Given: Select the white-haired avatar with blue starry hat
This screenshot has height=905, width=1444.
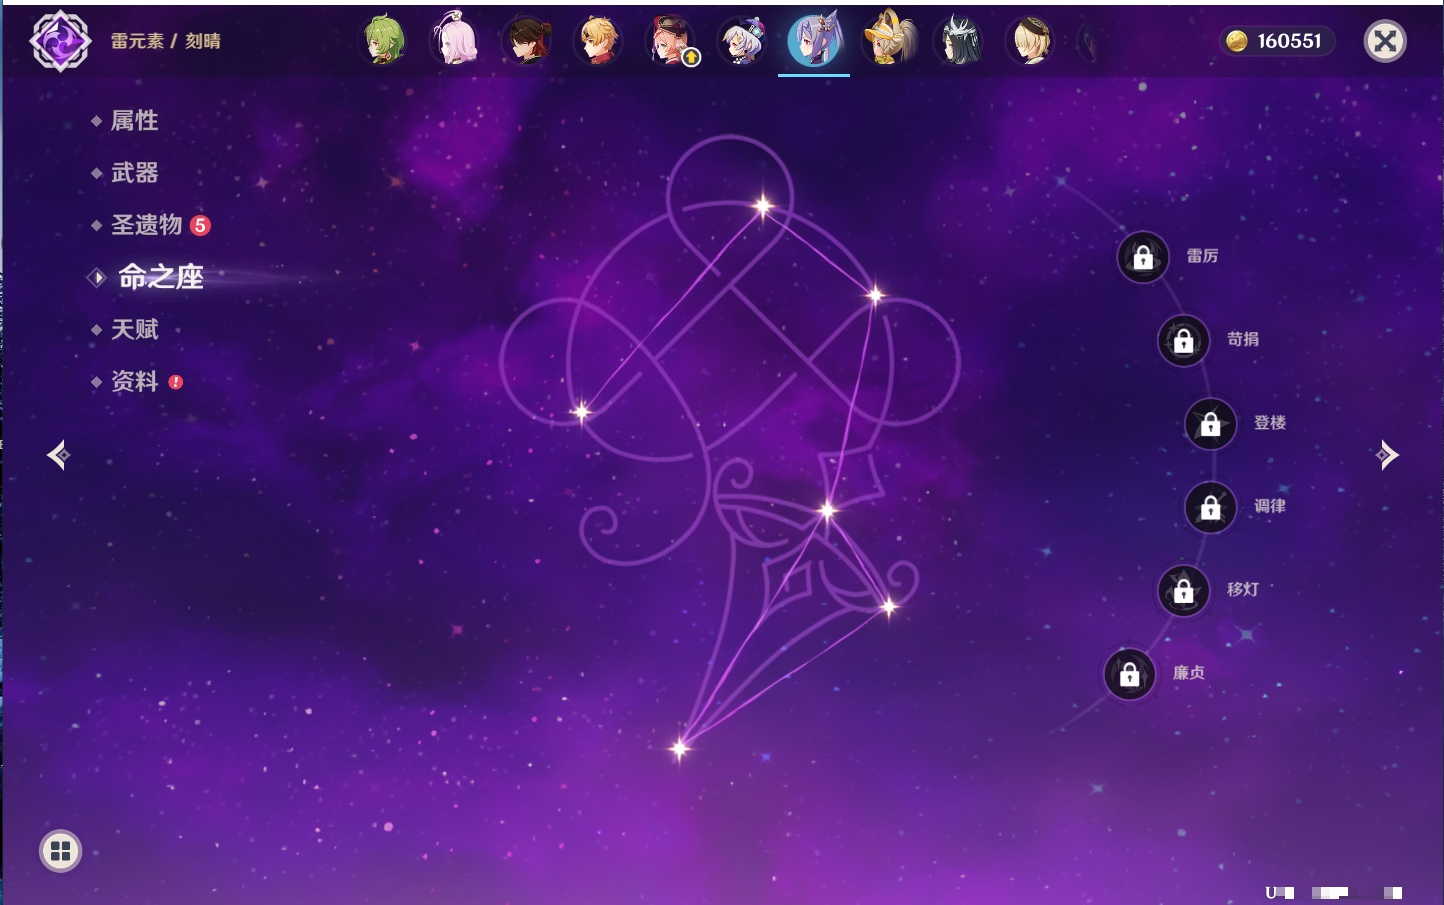Looking at the screenshot, I should 742,41.
